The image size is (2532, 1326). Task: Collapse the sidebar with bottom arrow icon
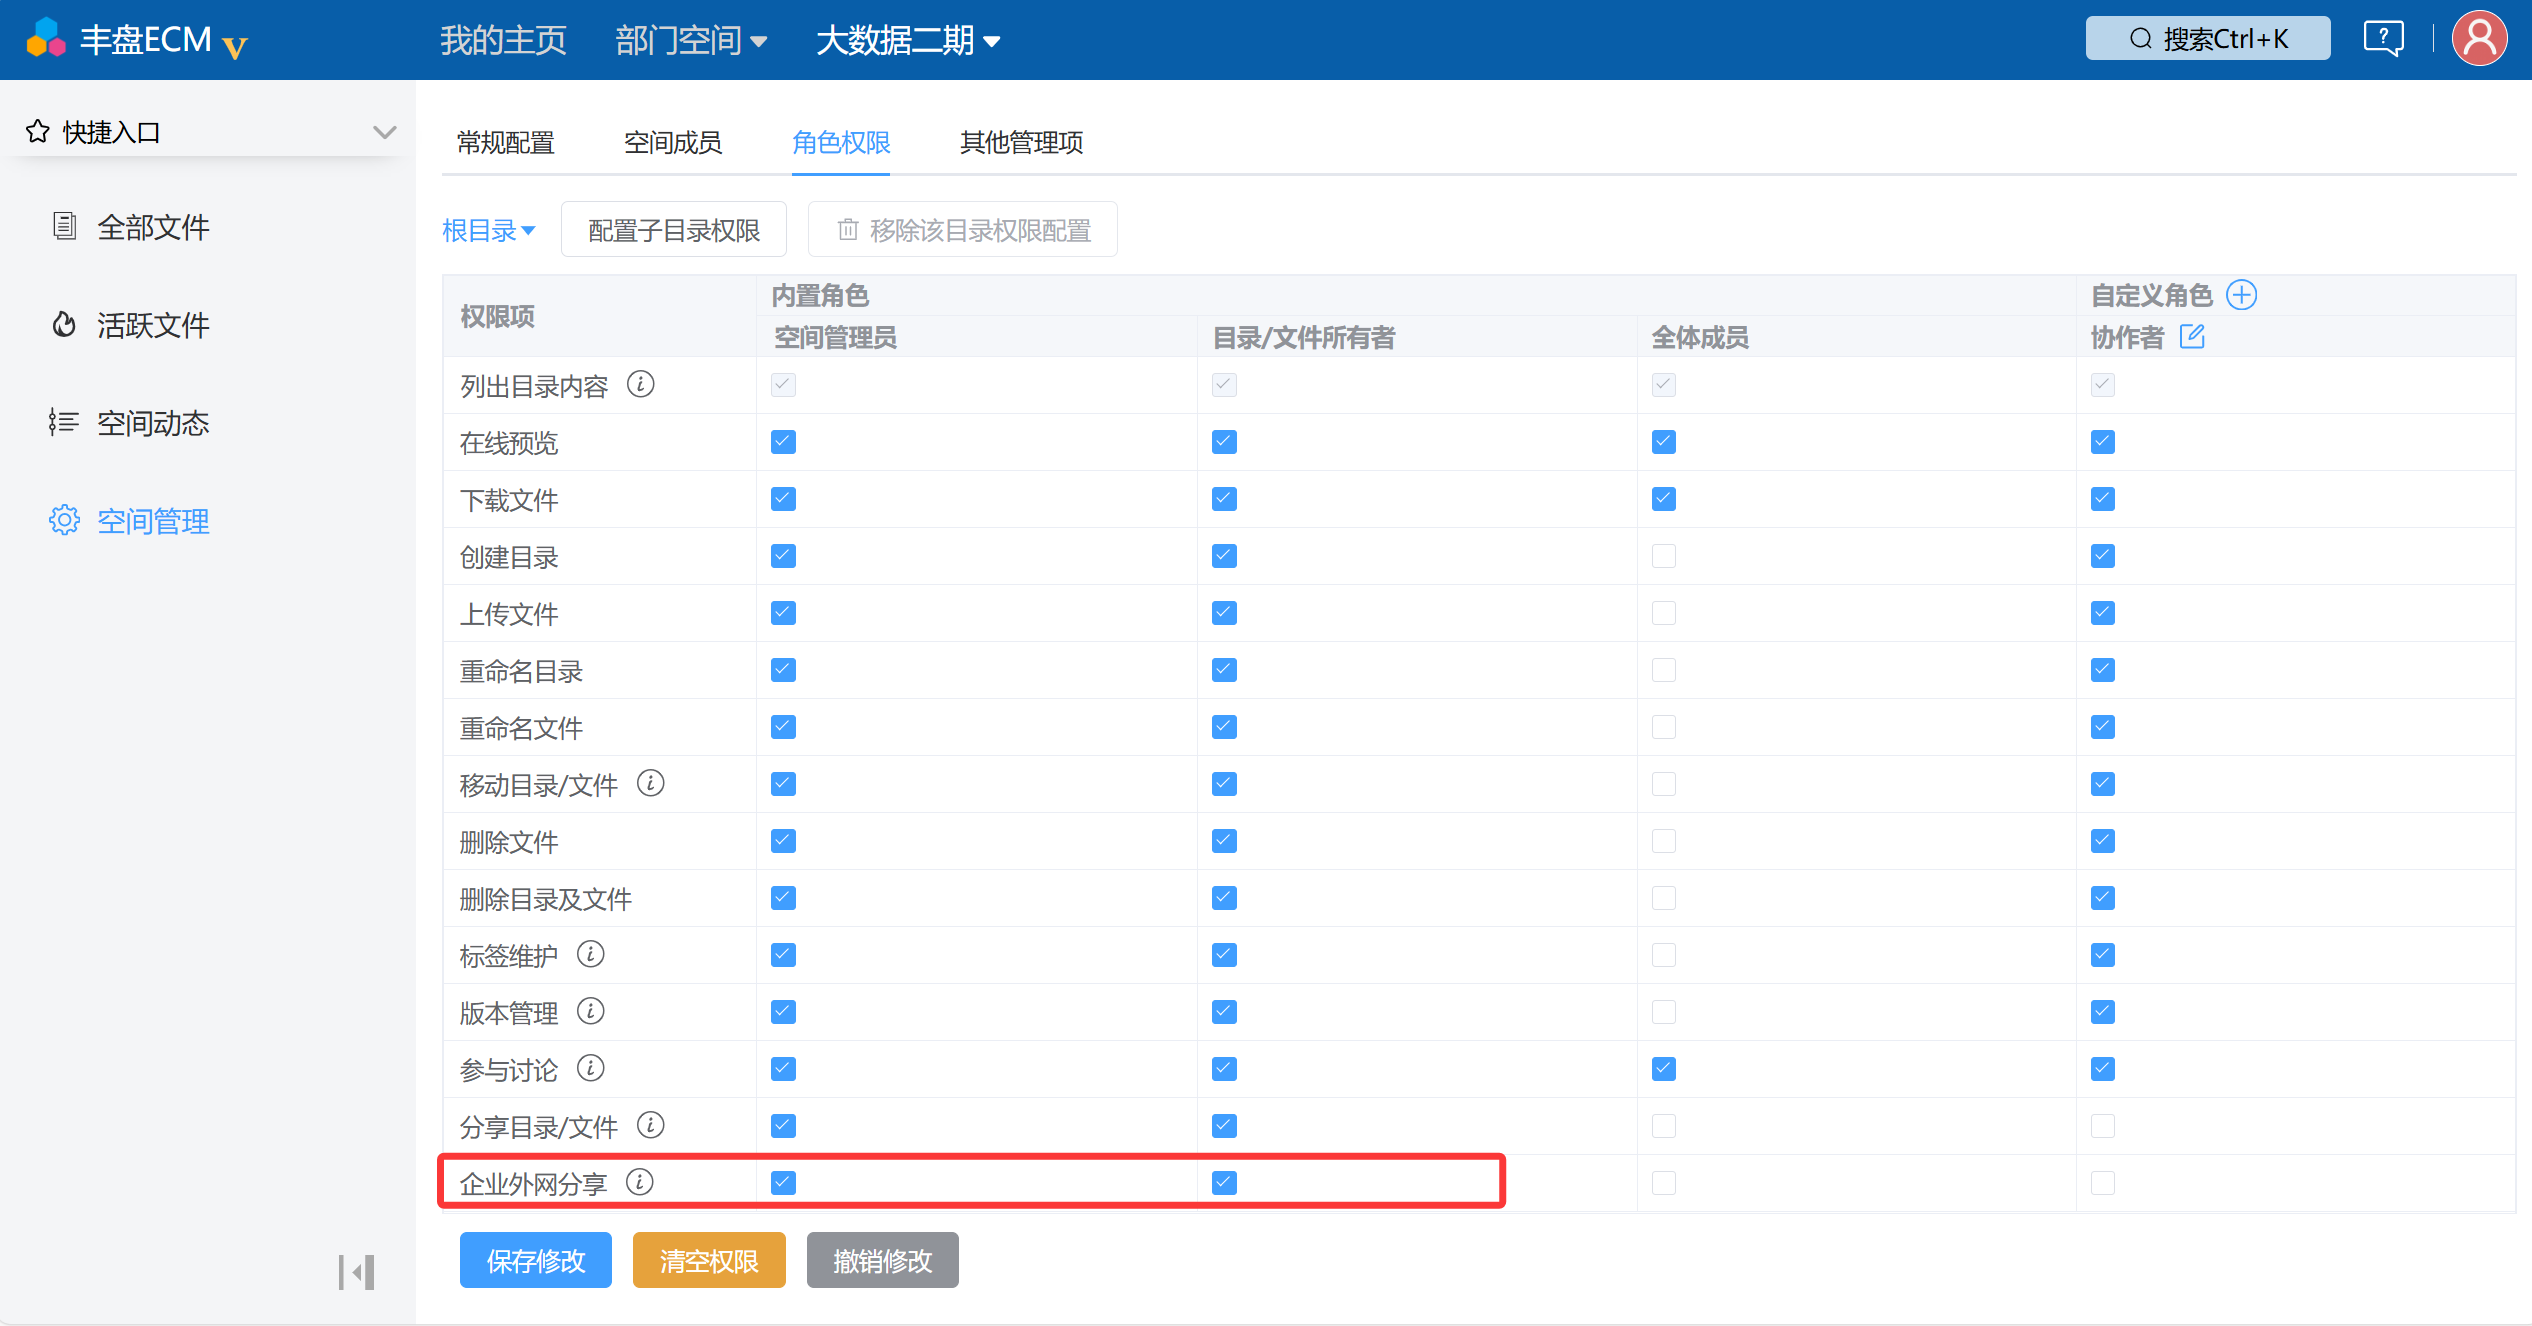point(356,1272)
